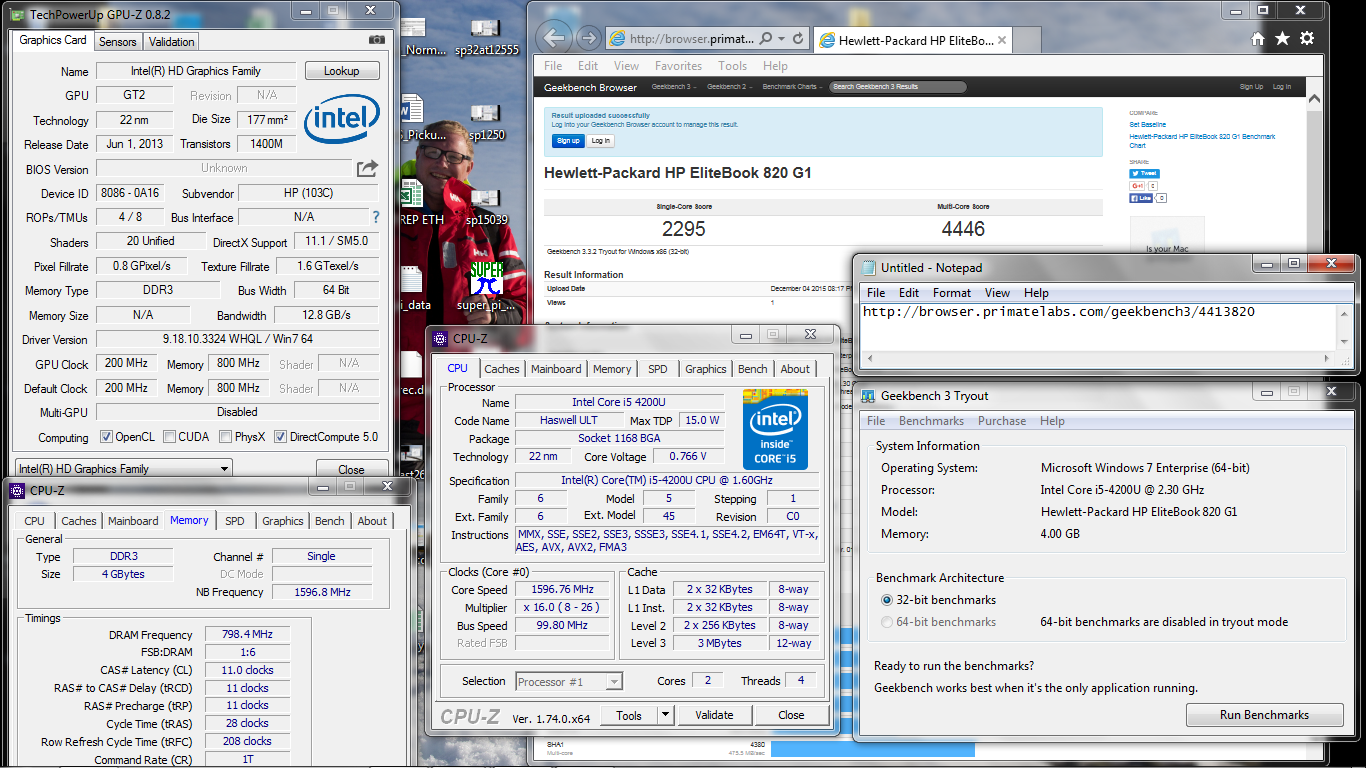Click the Bus Interface question mark icon
1366x768 pixels.
376,217
